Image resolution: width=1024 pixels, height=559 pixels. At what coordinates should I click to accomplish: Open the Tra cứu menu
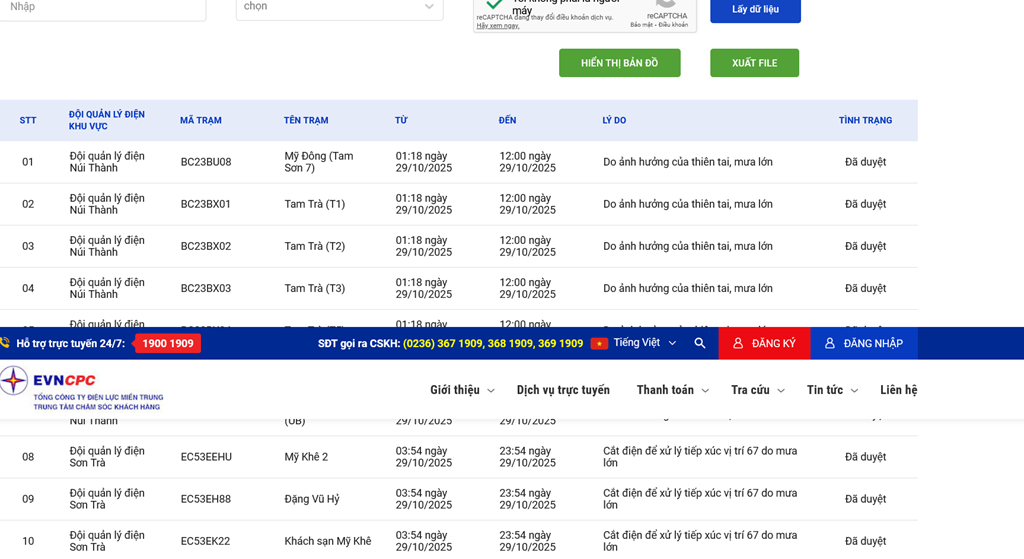click(x=757, y=390)
